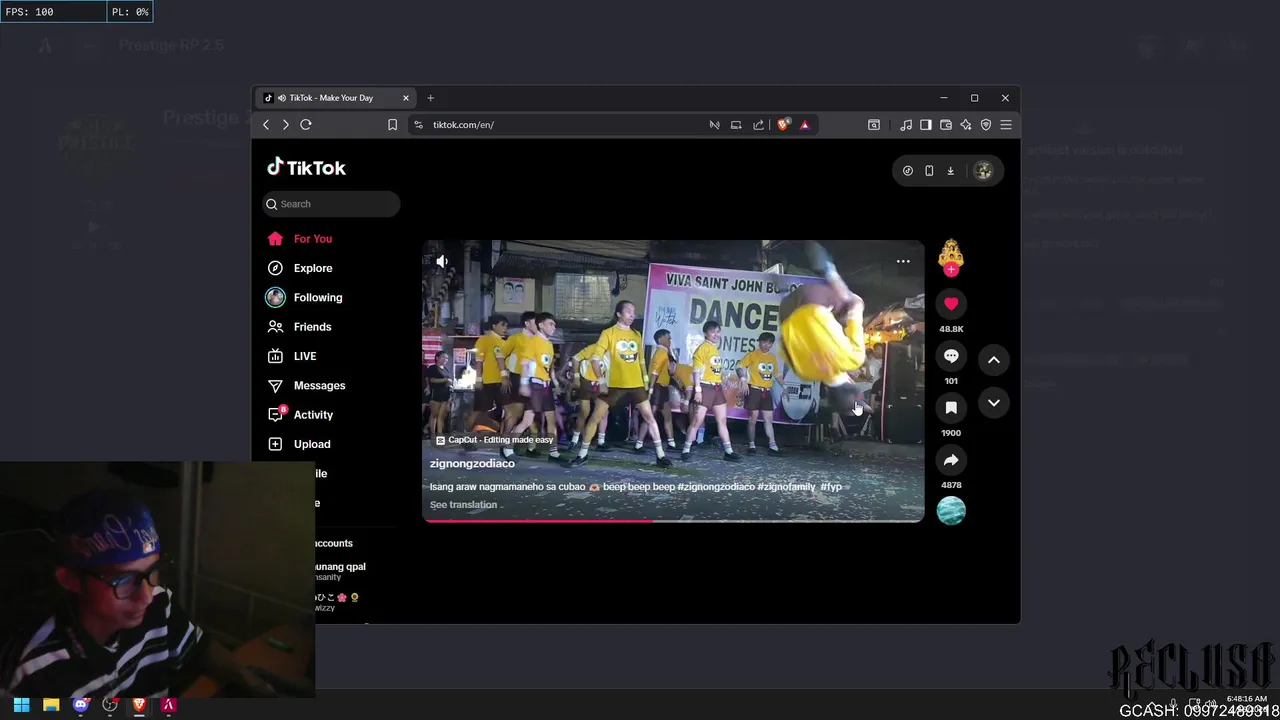Viewport: 1280px width, 720px height.
Task: Open Brave Shields lion icon
Action: [x=783, y=125]
